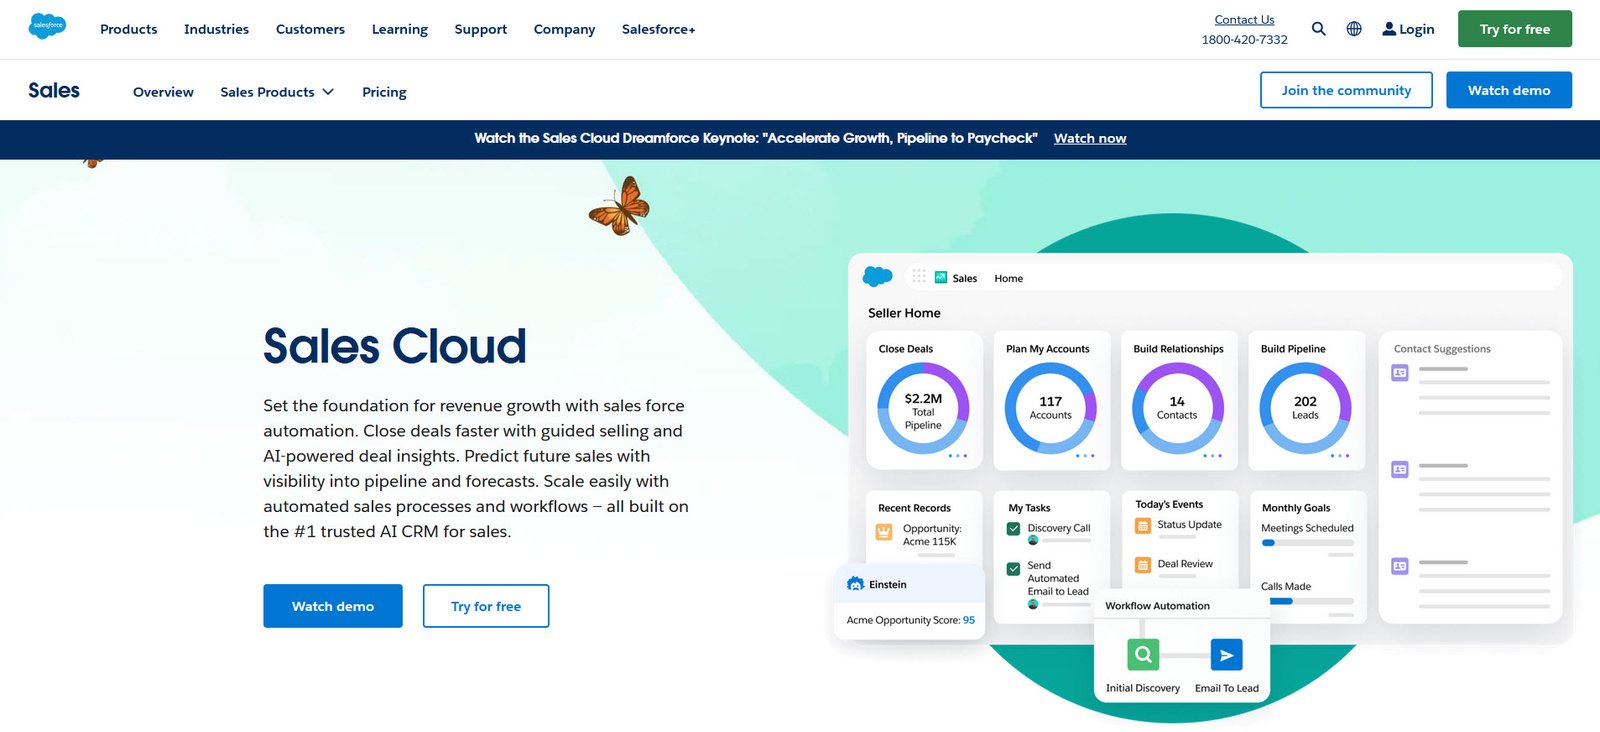Click the Home tab in dashboard
This screenshot has height=732, width=1600.
(x=1008, y=278)
